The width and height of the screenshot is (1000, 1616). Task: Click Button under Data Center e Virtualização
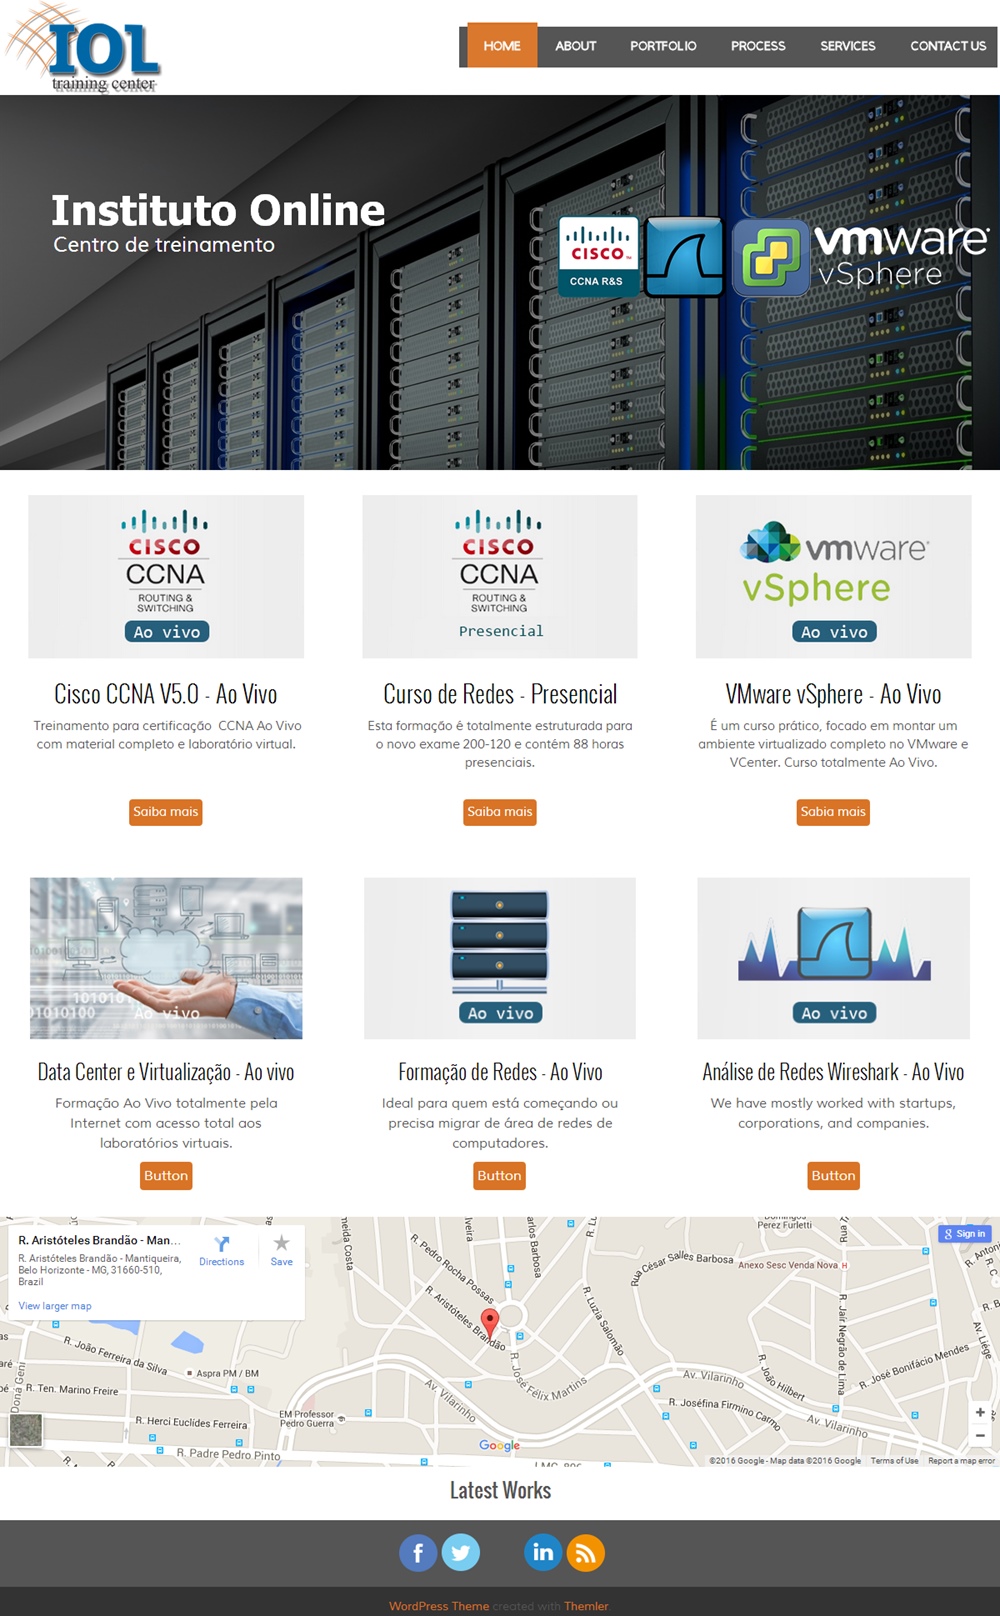pos(166,1176)
